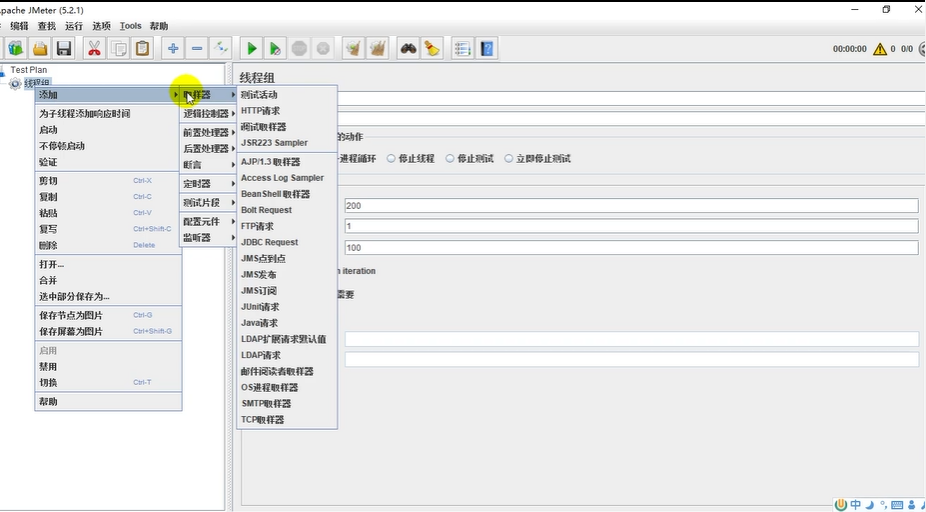Image resolution: width=926 pixels, height=512 pixels.
Task: Click the IME 中 language indicator
Action: click(855, 505)
